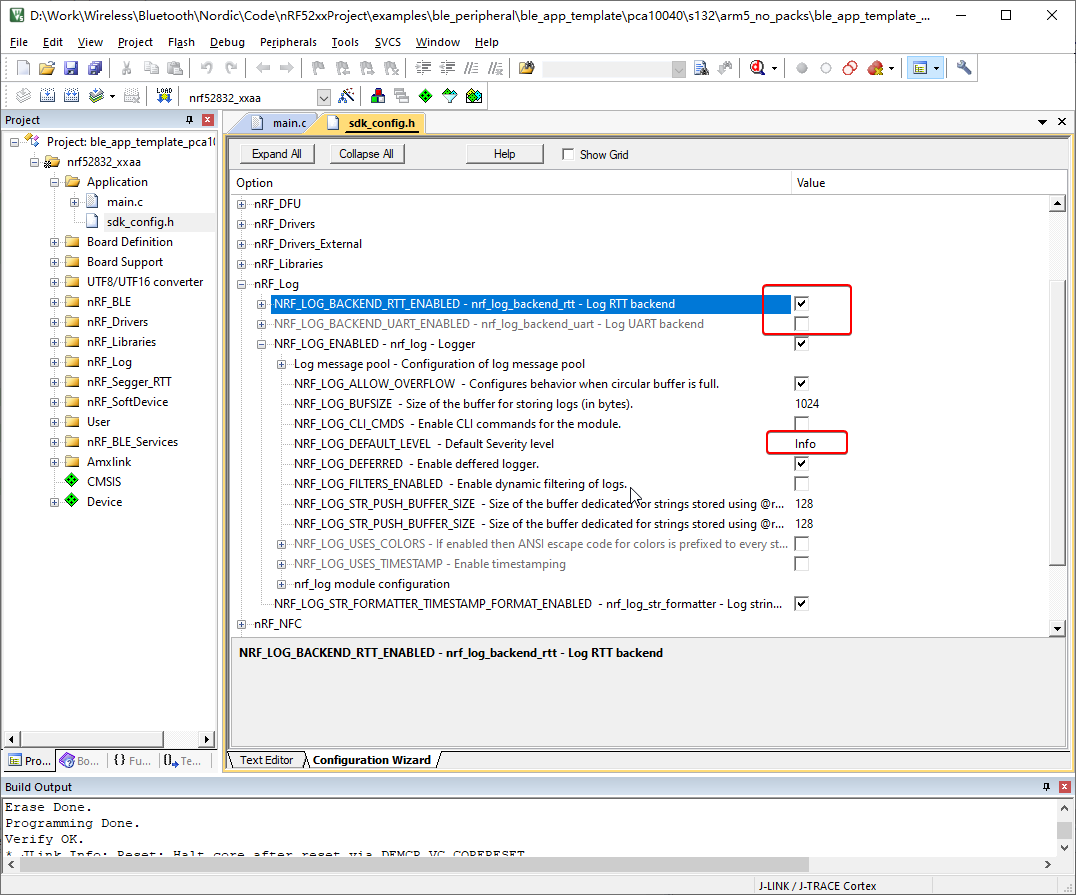Click the Save All icon
Viewport: 1076px width, 895px height.
93,69
